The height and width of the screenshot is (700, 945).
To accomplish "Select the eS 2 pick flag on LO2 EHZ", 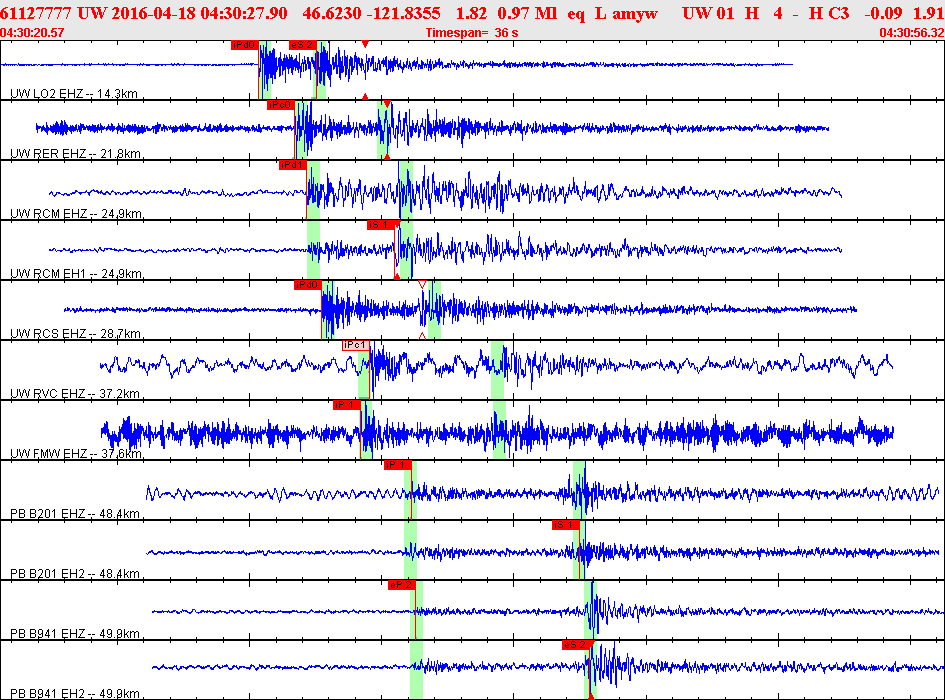I will click(303, 45).
